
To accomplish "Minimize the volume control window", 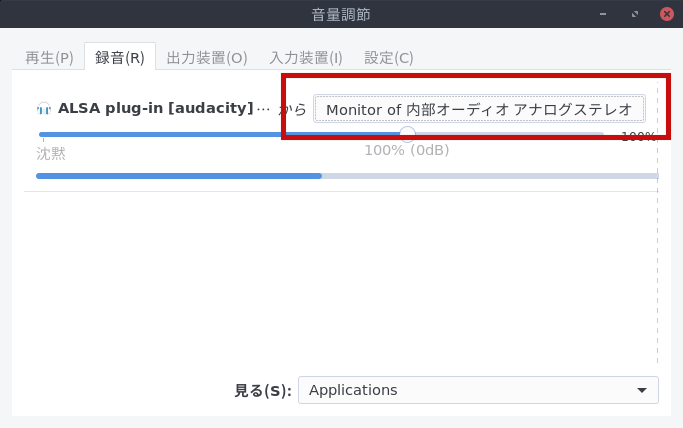I will (x=604, y=14).
